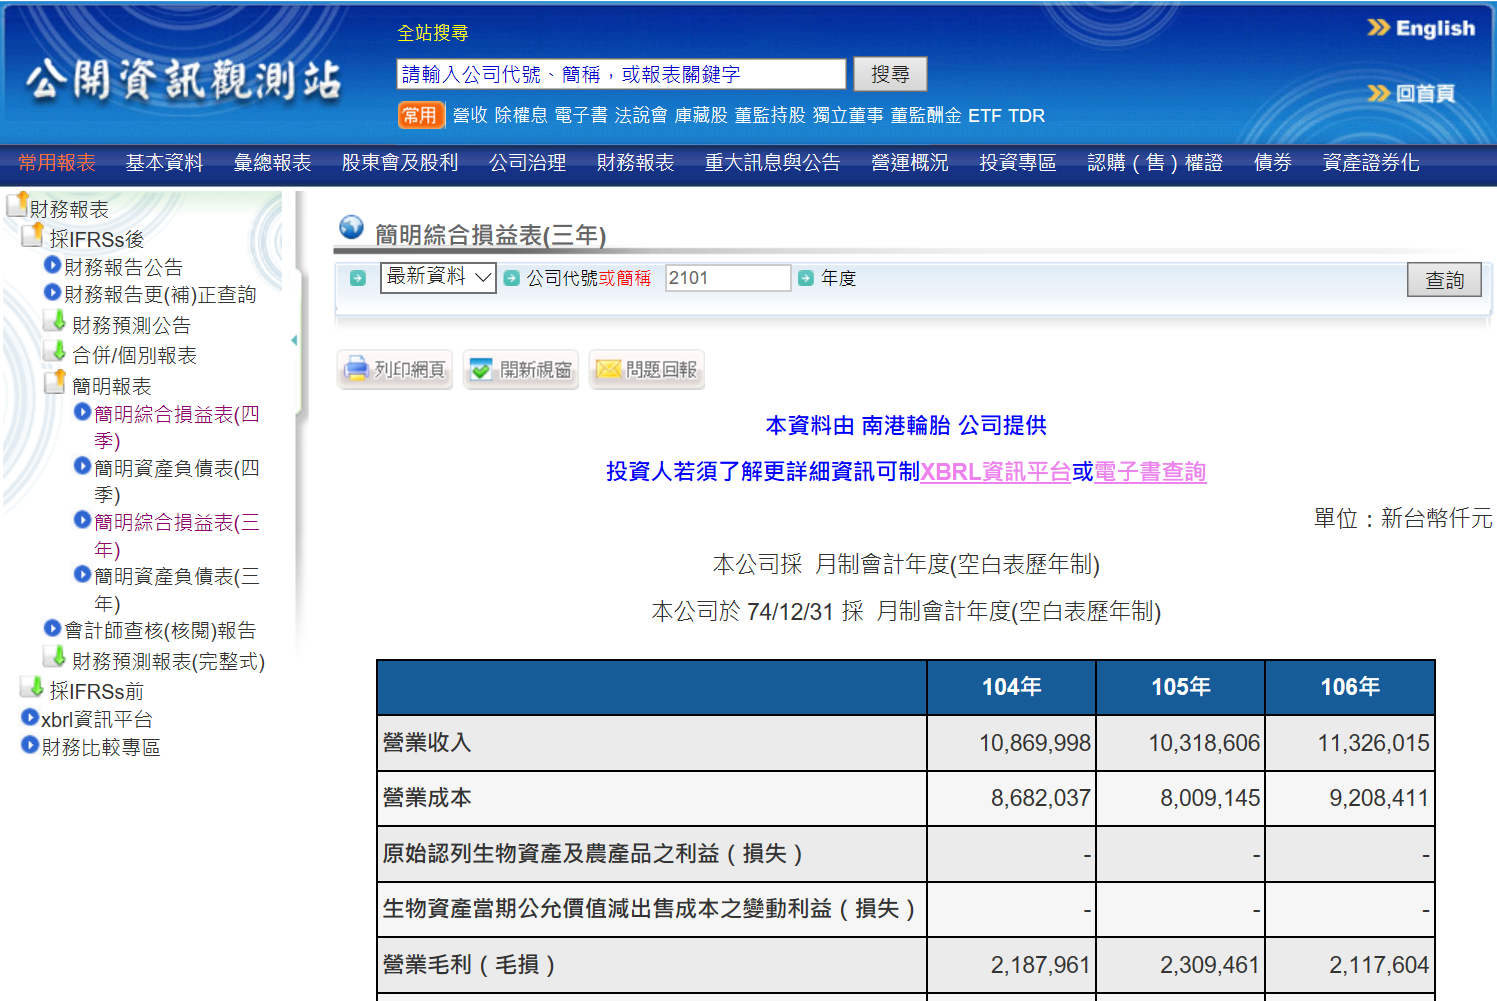Click the globe icon beside 簡明綜合損益表(三年)
The height and width of the screenshot is (1001, 1497).
351,228
